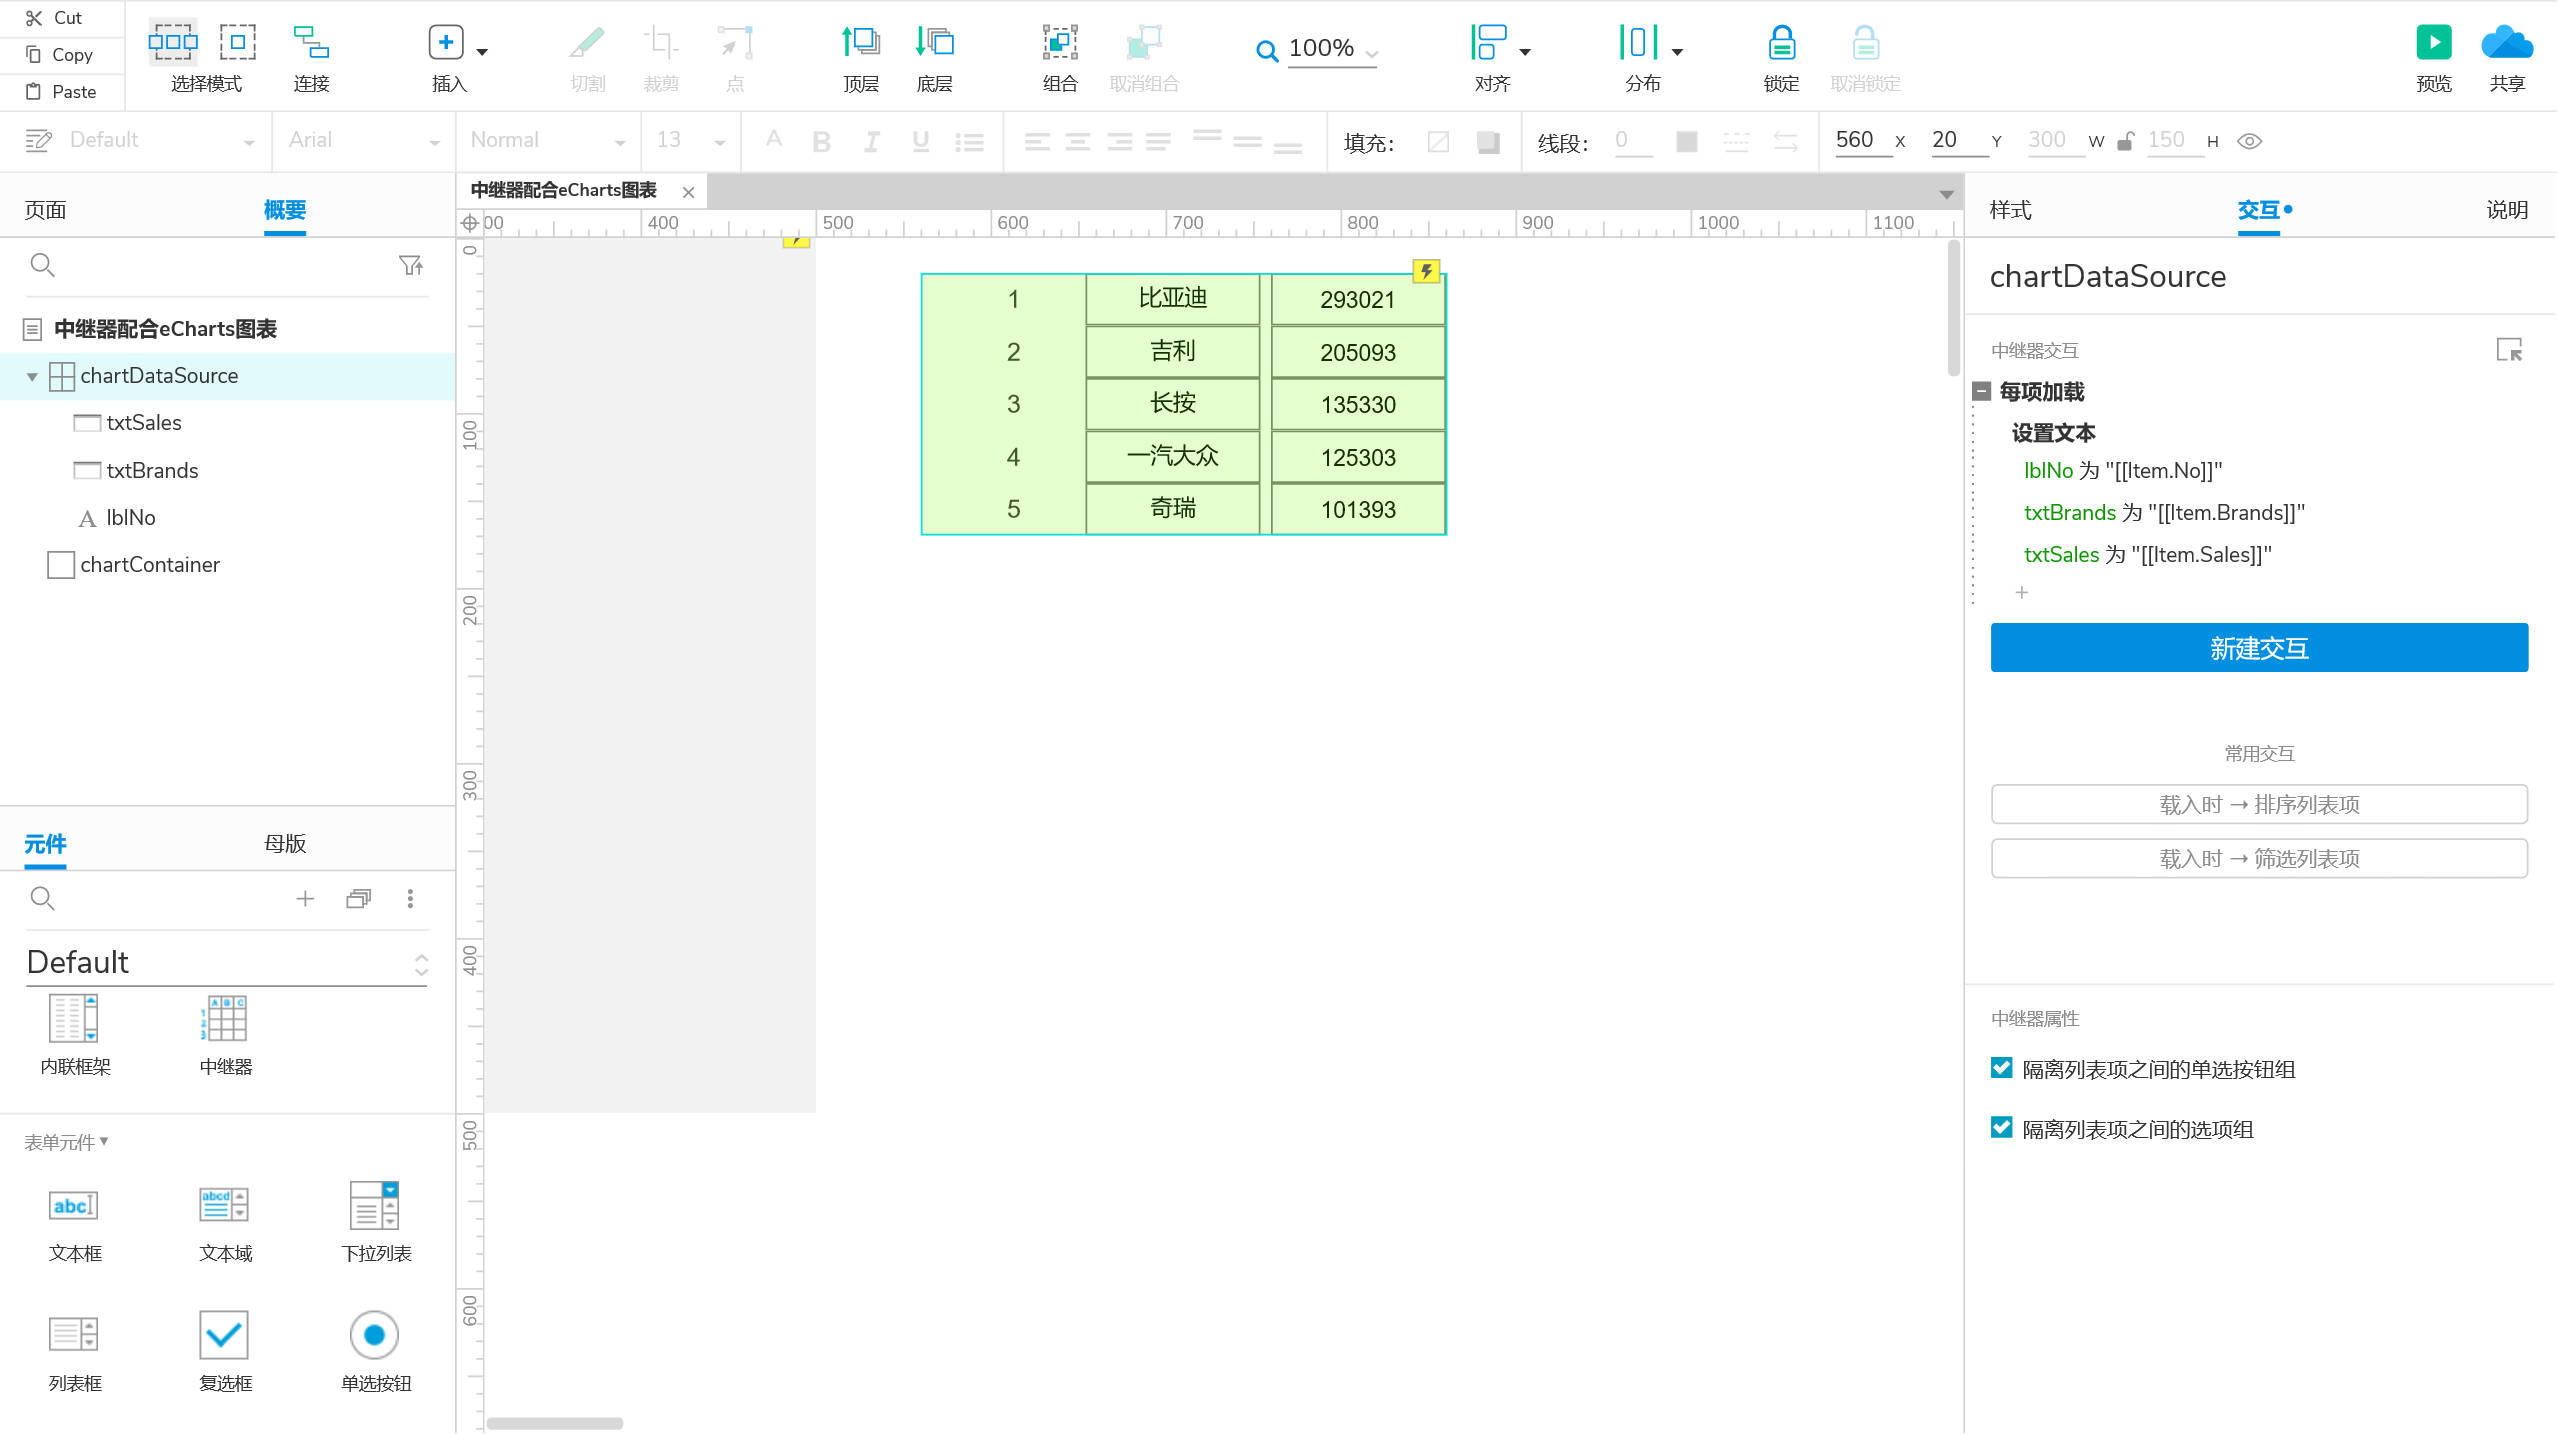Screen dimensions: 2558x1434
Task: Bring widget to front with 顶层
Action: pos(860,58)
